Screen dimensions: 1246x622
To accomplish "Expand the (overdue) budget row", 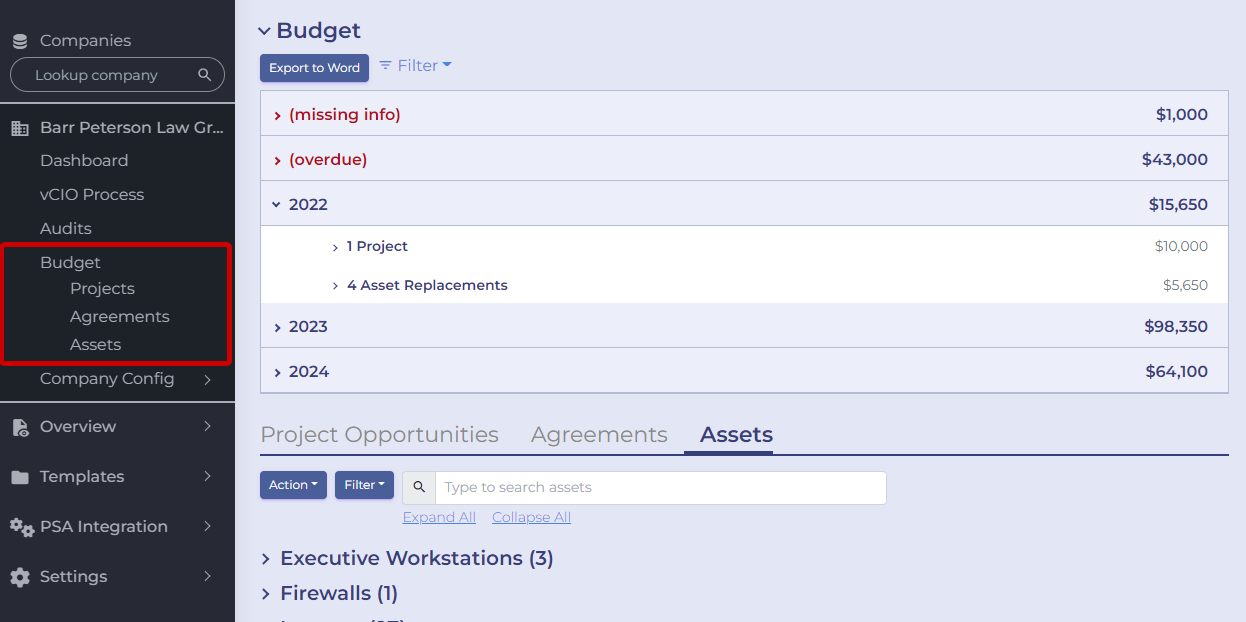I will (277, 160).
